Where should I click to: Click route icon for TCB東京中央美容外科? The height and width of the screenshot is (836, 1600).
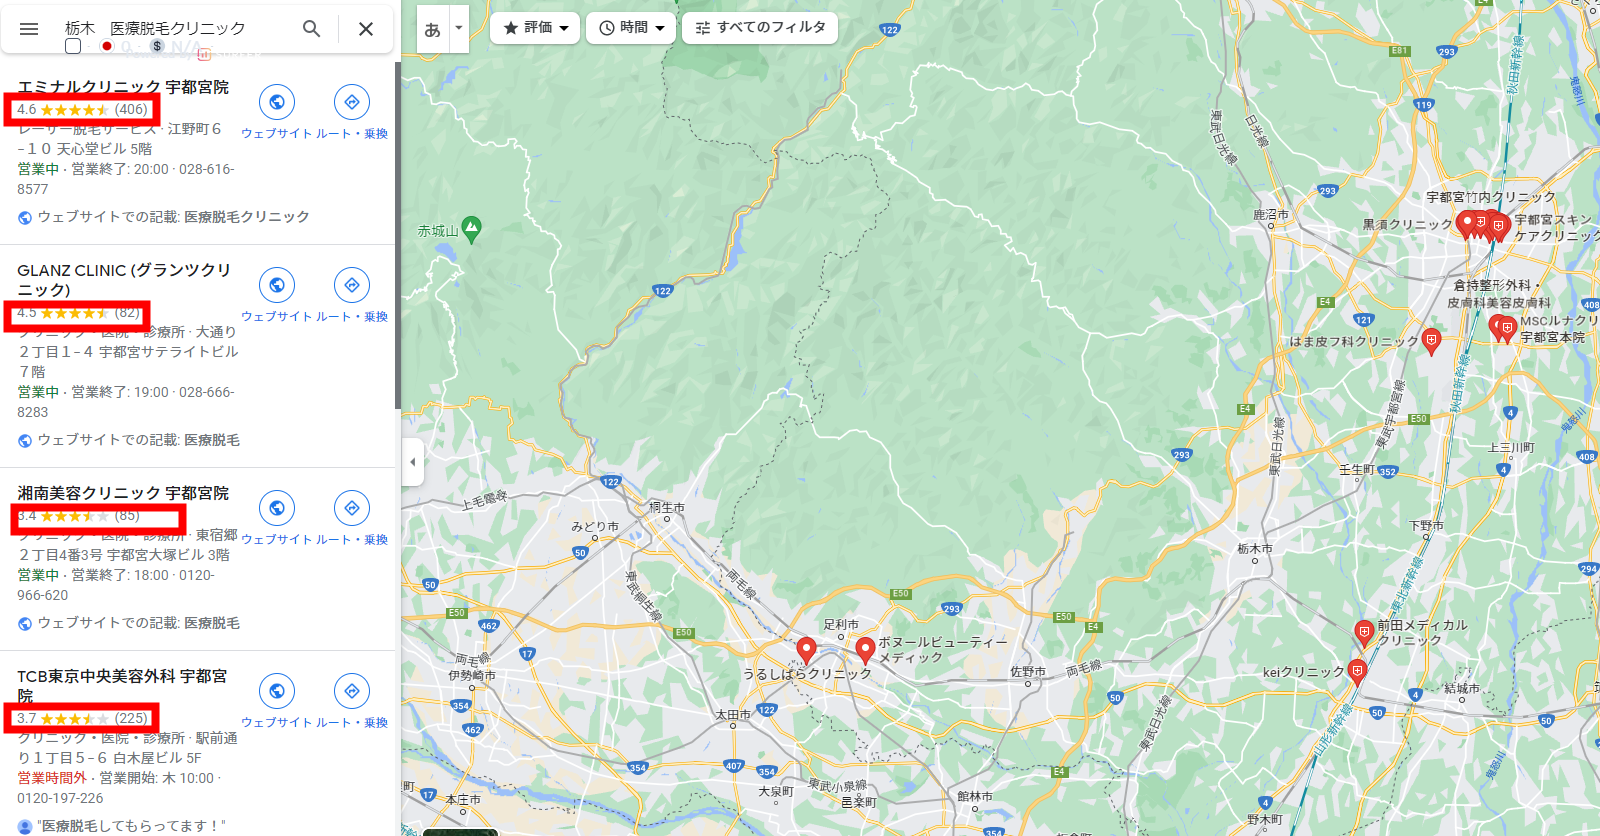click(352, 691)
